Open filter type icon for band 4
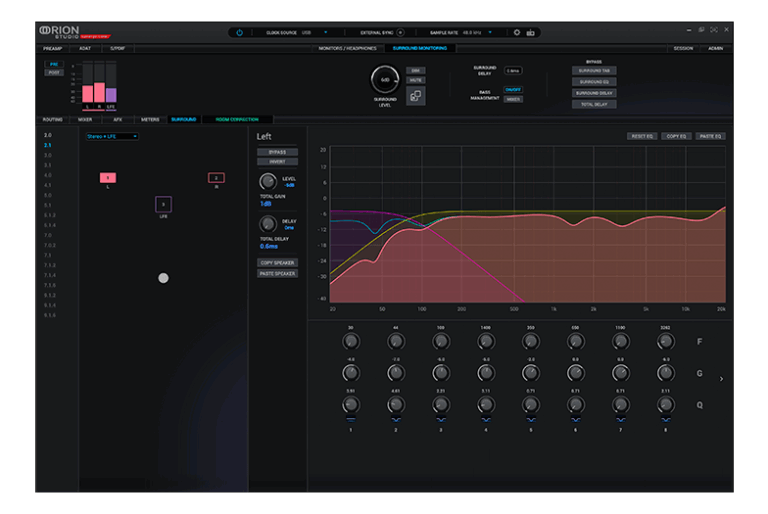The image size is (768, 514). (486, 419)
